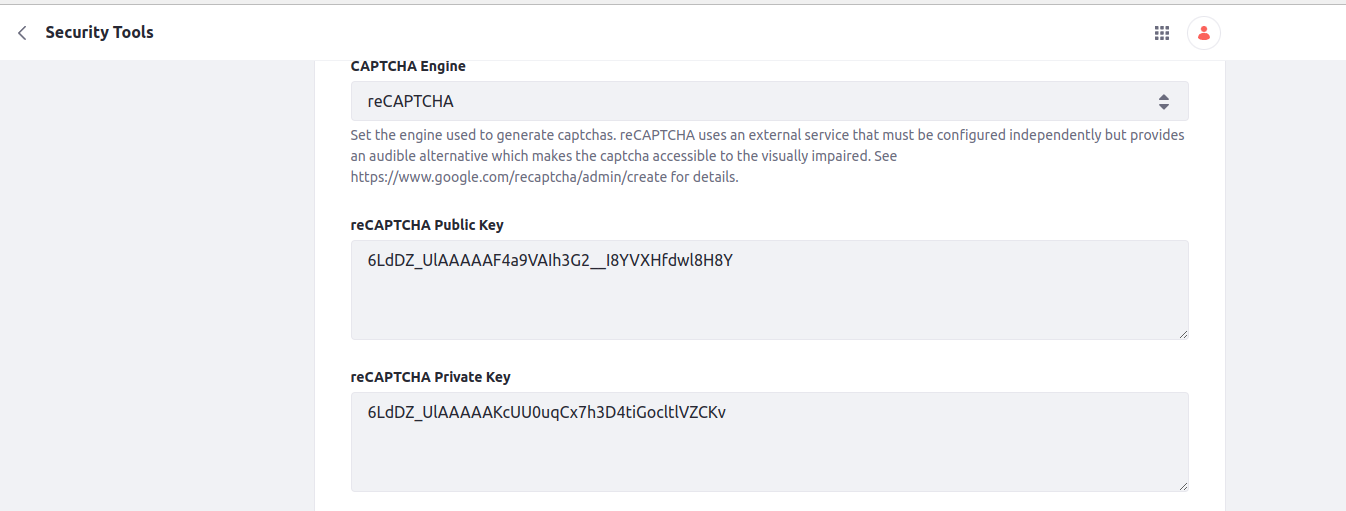Click the CAPTCHA Engine field label

click(x=408, y=66)
